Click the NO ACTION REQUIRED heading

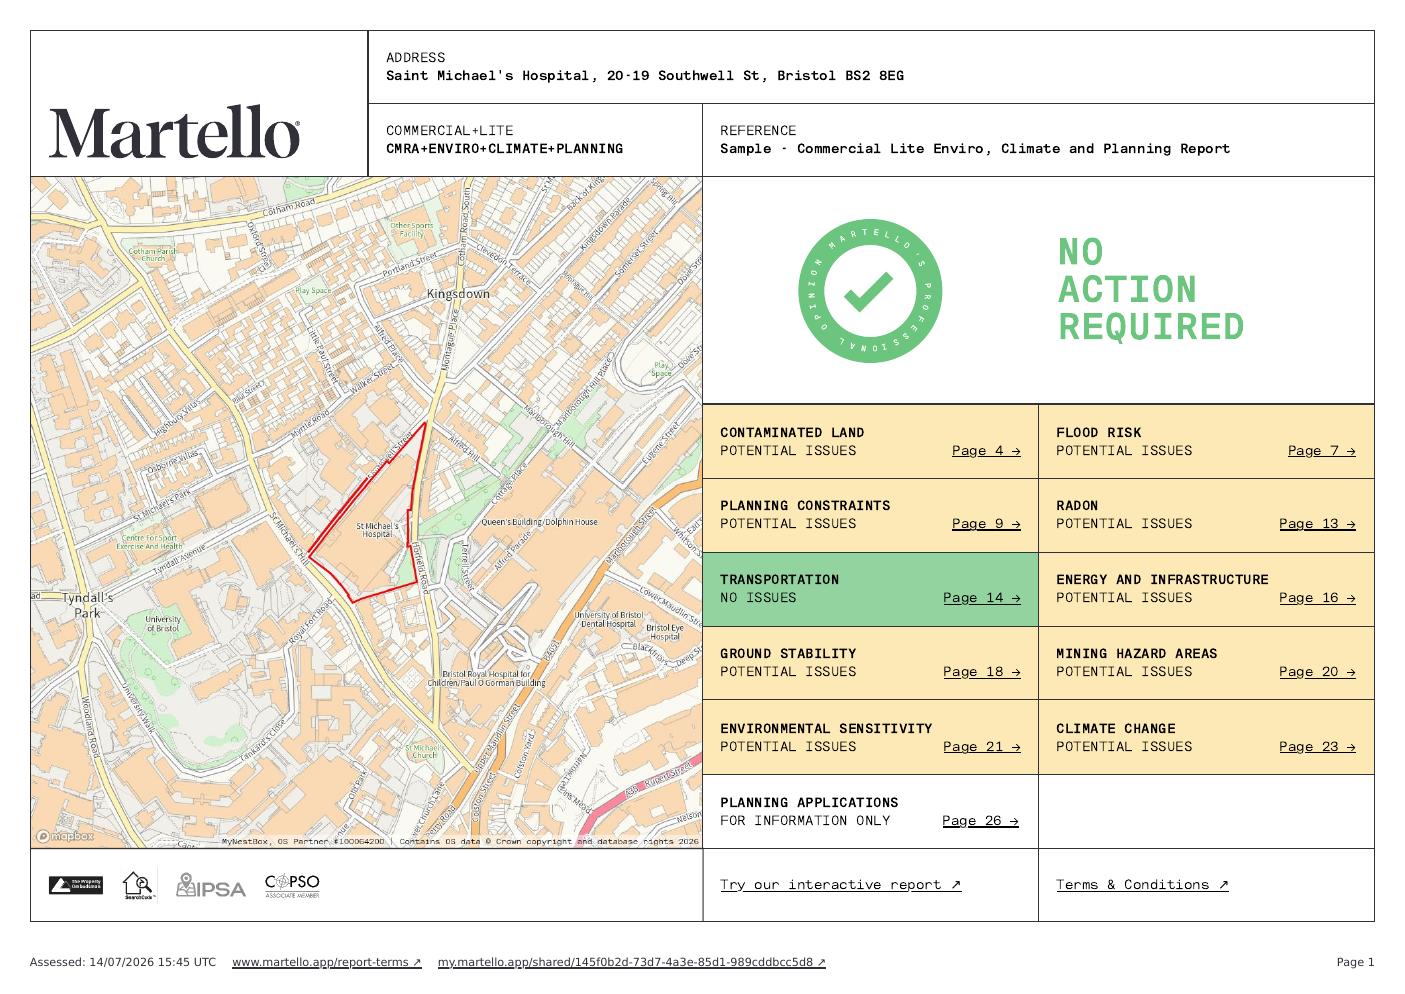tap(1151, 290)
